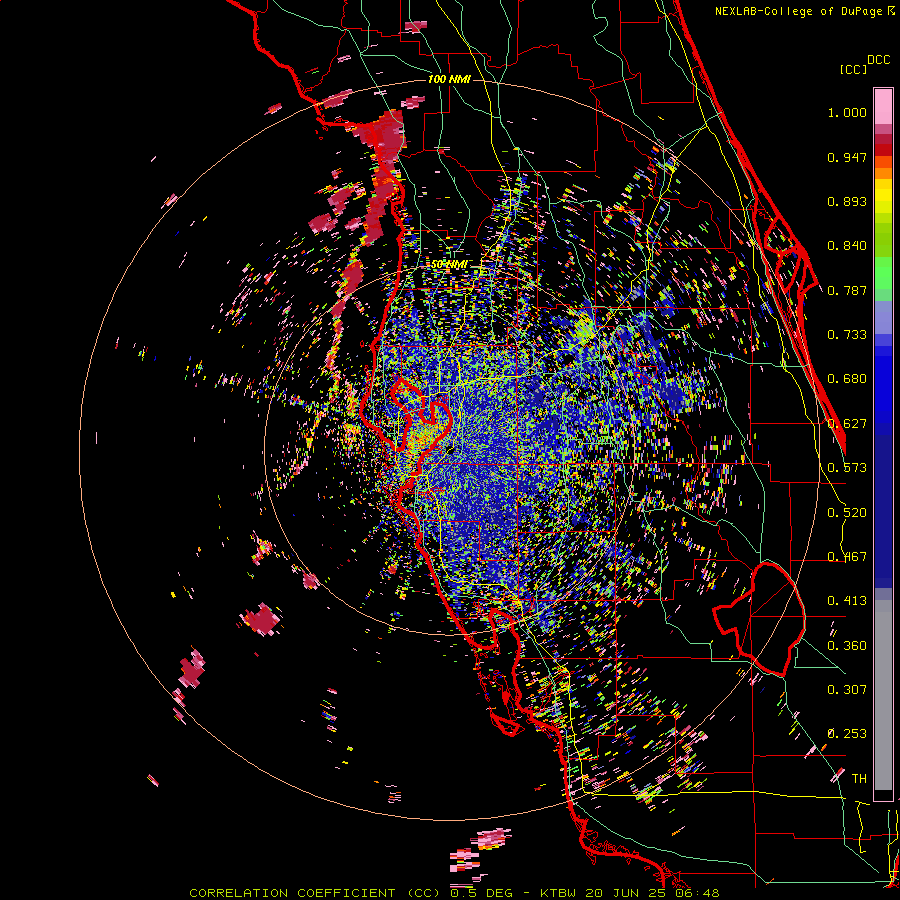
Task: Click the DCC legend title
Action: (879, 60)
